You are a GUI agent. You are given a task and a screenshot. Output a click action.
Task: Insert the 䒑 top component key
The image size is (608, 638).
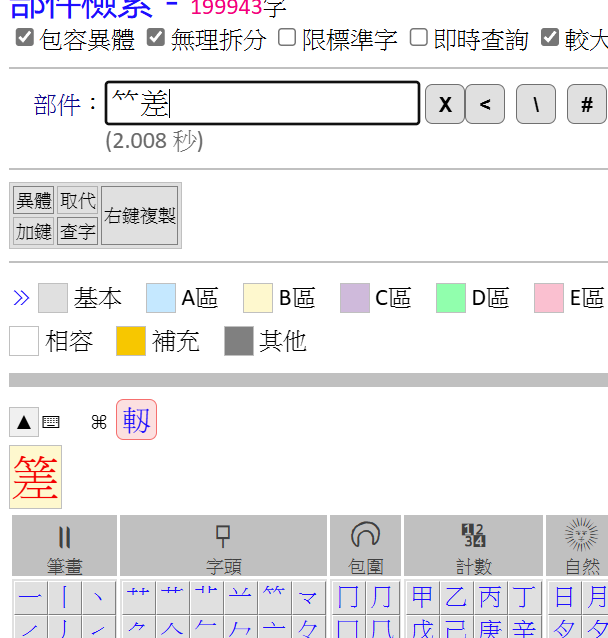pos(240,598)
